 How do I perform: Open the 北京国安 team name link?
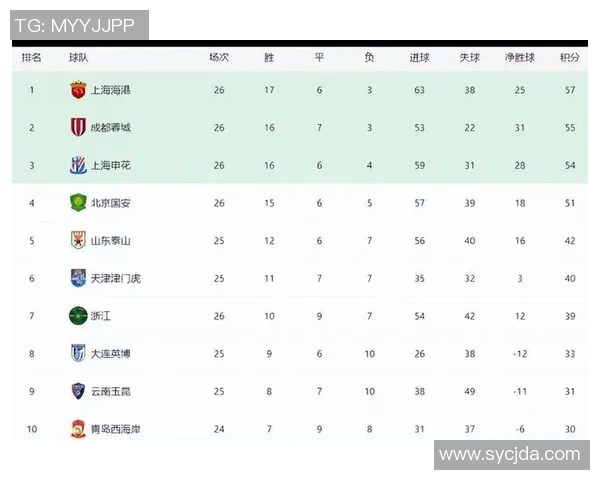coord(110,203)
